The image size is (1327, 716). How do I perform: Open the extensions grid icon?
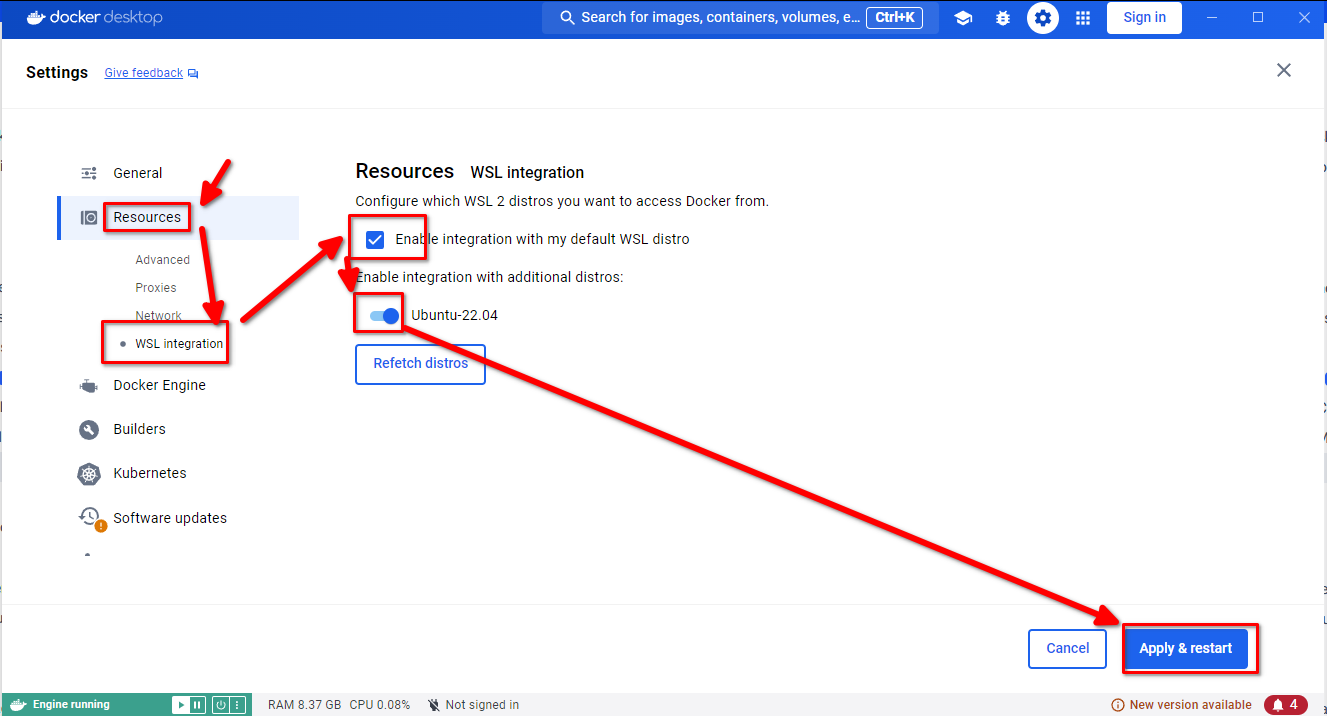tap(1082, 18)
